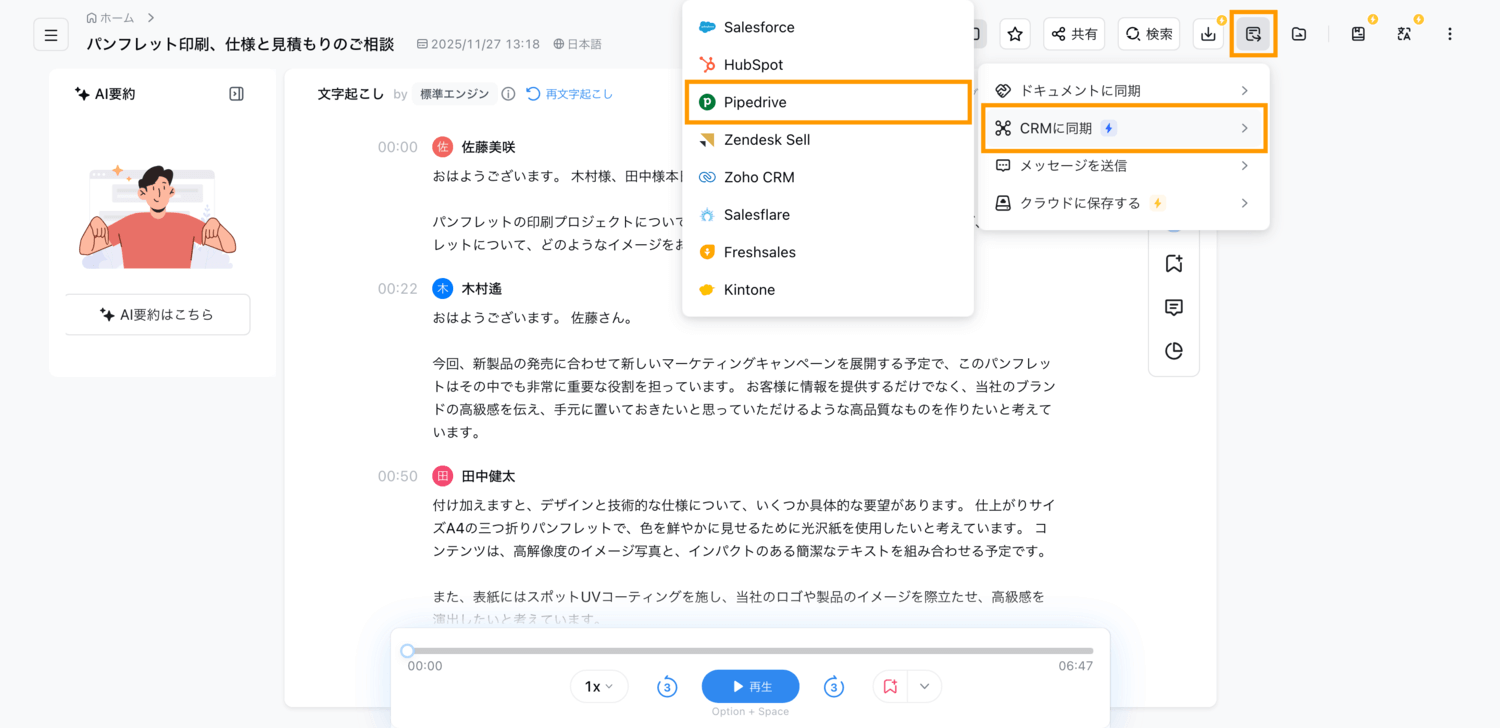
Task: Click speaker name 佐藤美咲
Action: tap(488, 147)
